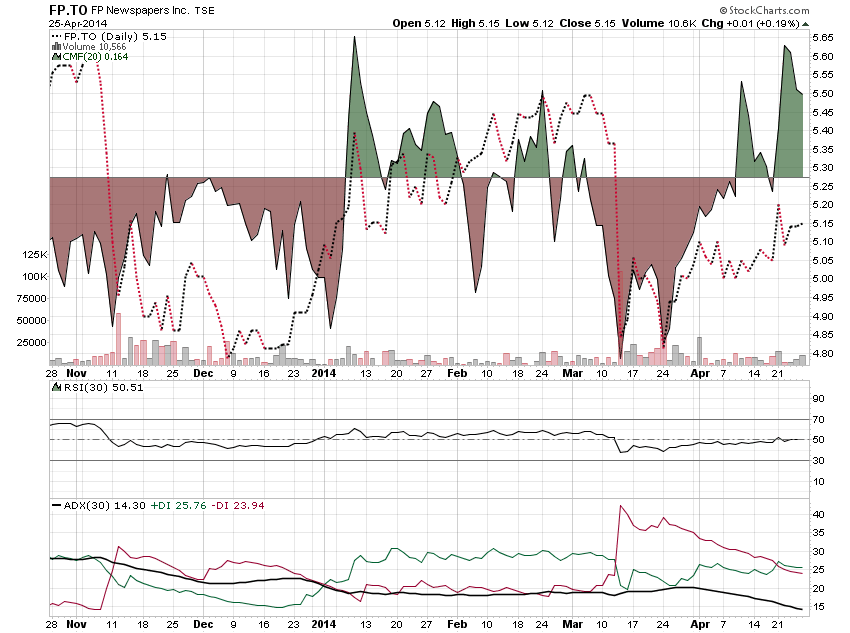Click the Nov label under the price chart
Screen dimensions: 850x633
point(76,373)
